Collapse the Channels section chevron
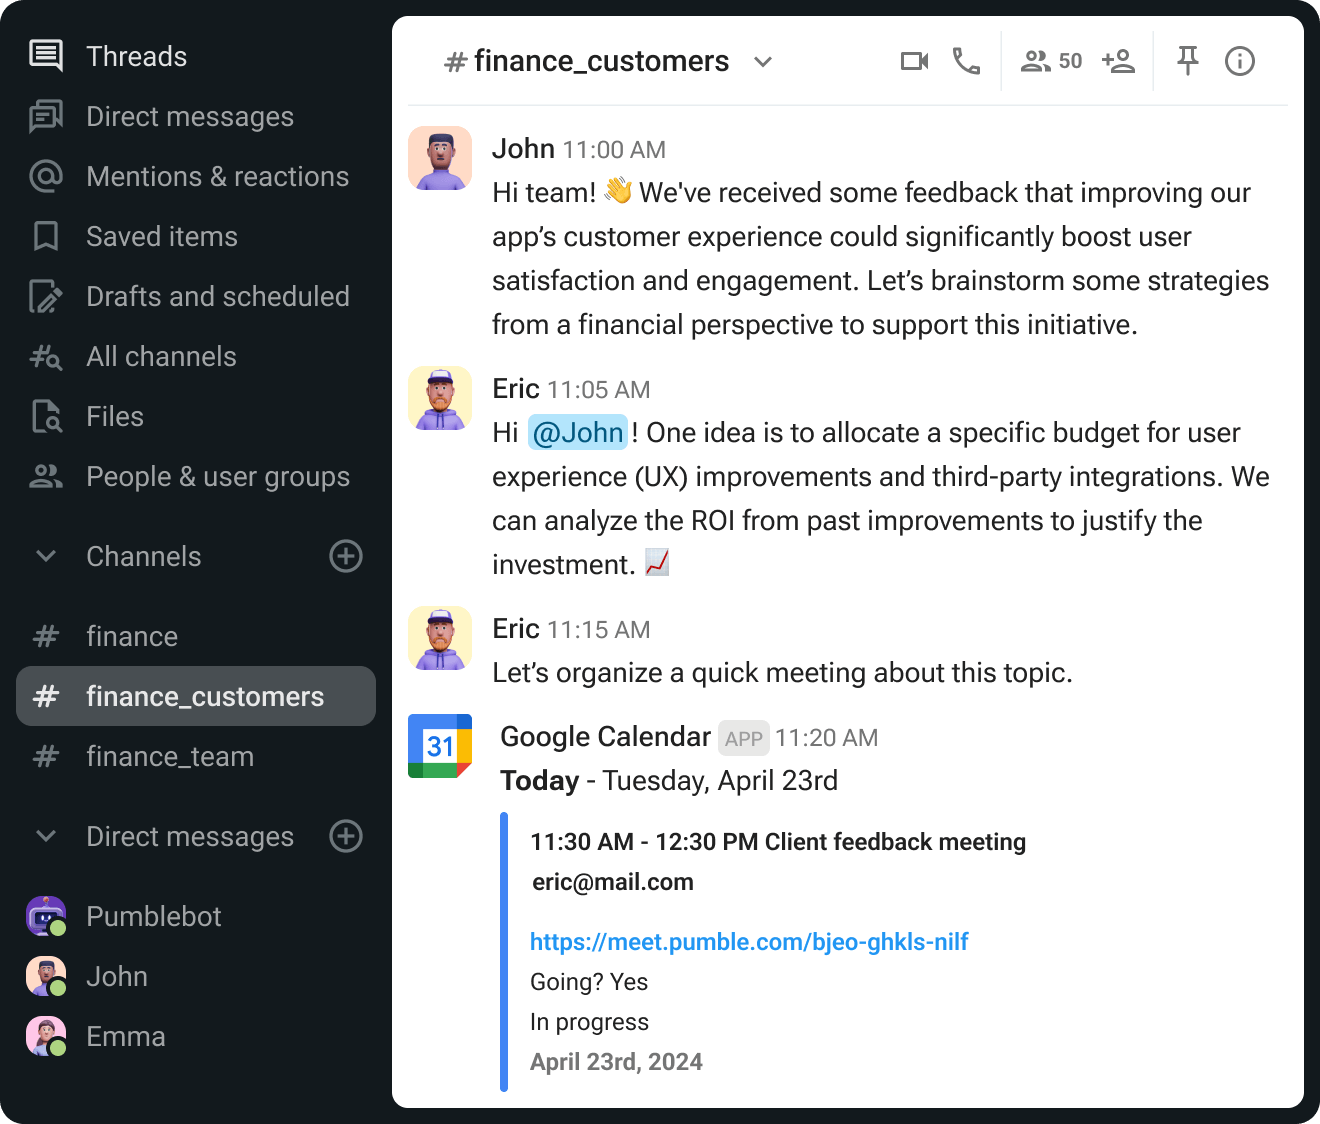The image size is (1320, 1124). [46, 556]
